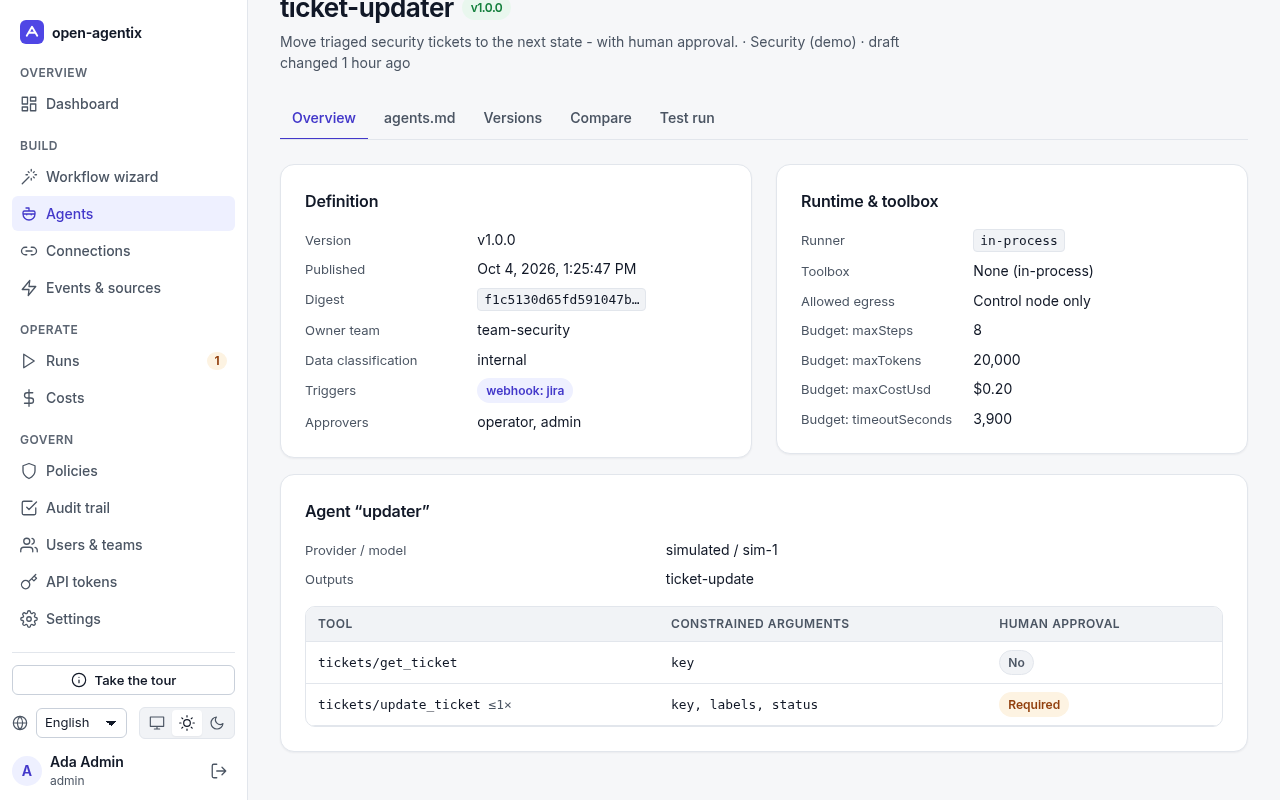Select system theme monitor button

pyautogui.click(x=157, y=723)
